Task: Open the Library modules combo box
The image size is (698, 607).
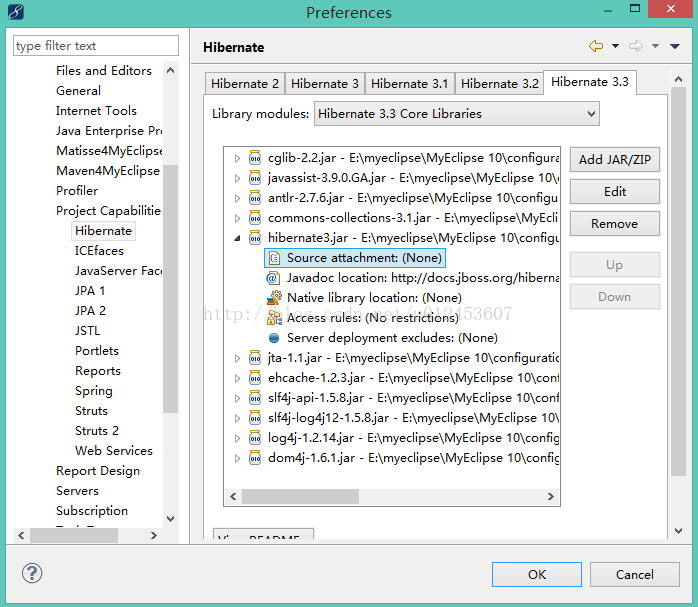Action: tap(457, 114)
